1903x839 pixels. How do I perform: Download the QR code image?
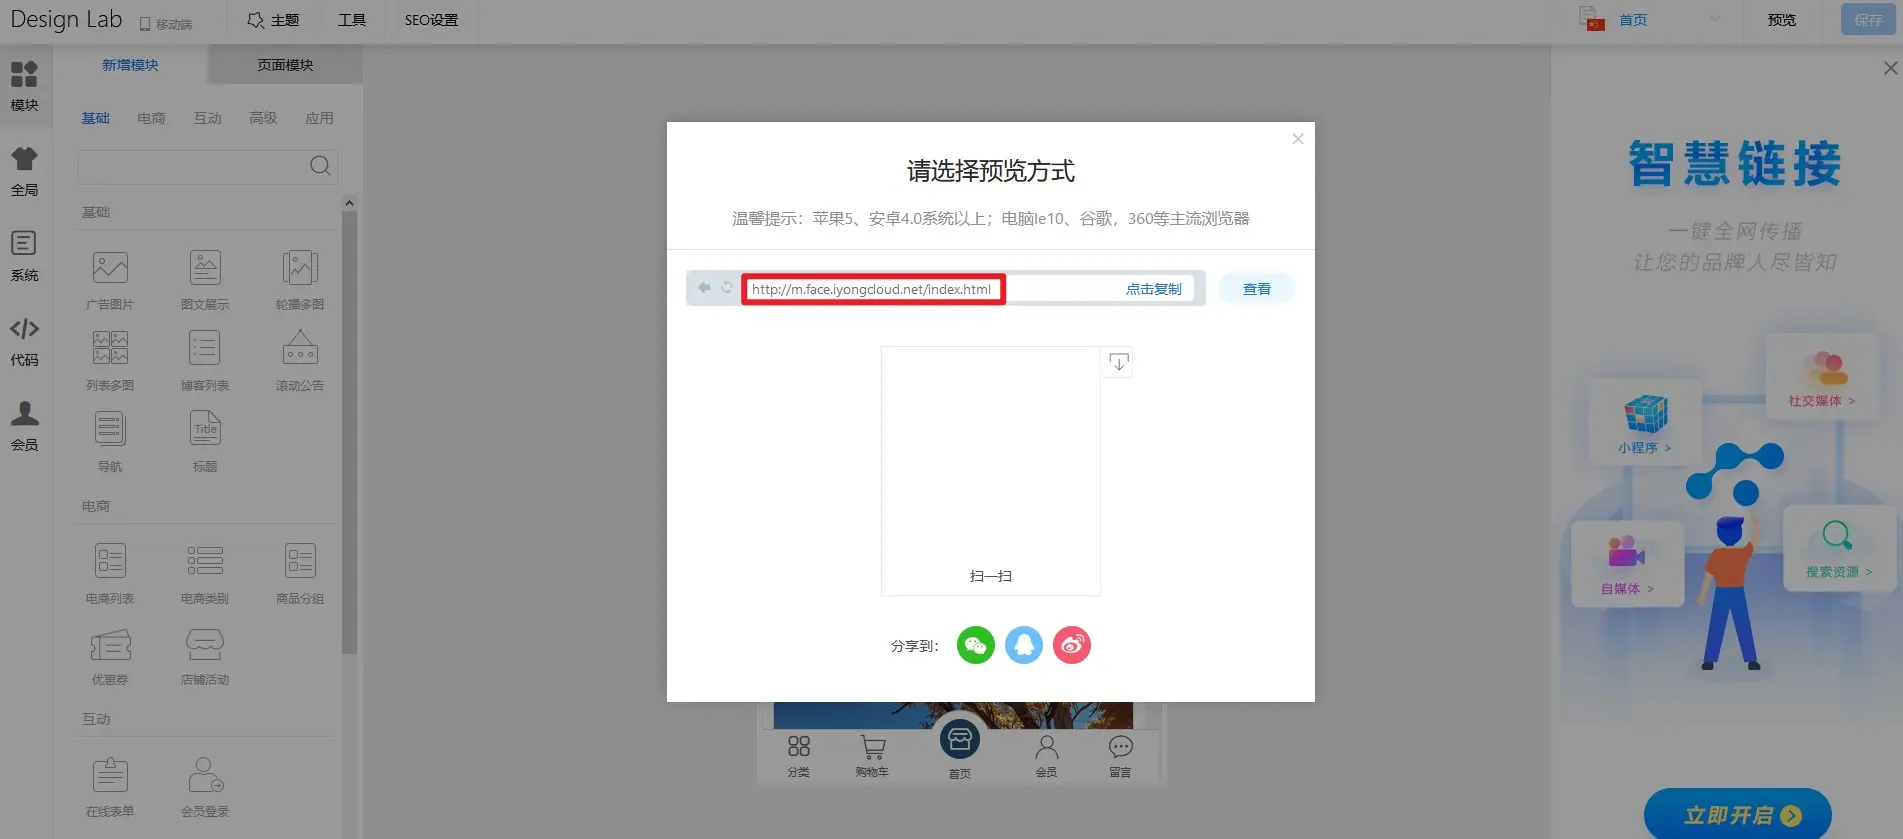1118,362
